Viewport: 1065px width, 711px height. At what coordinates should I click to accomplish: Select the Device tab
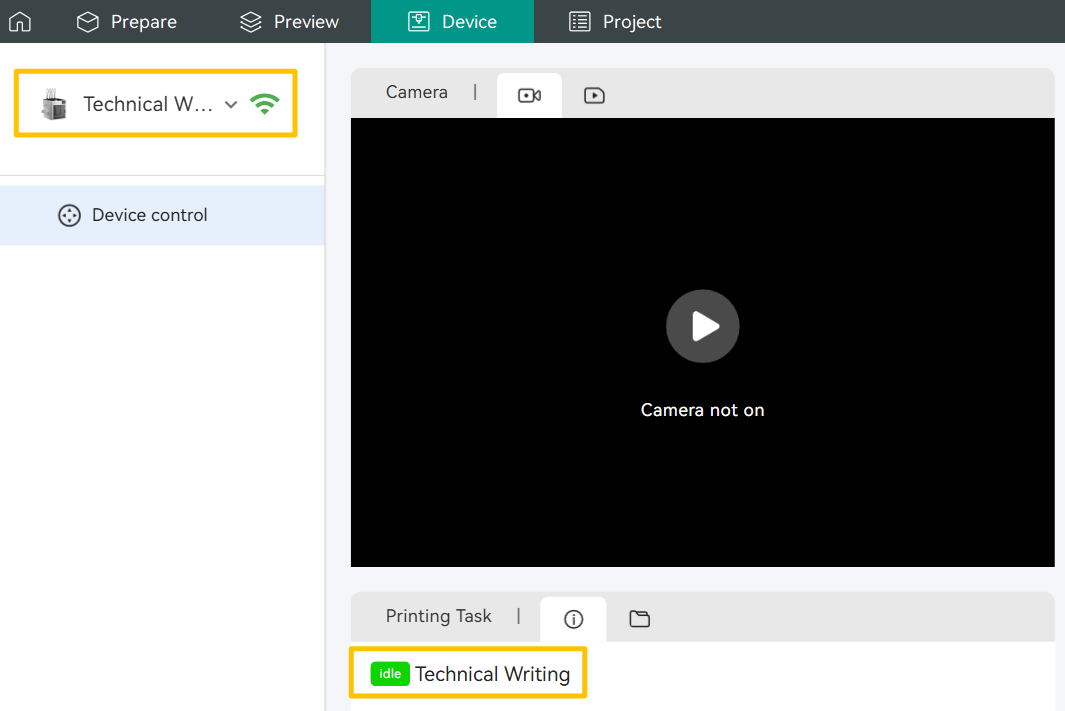(452, 21)
